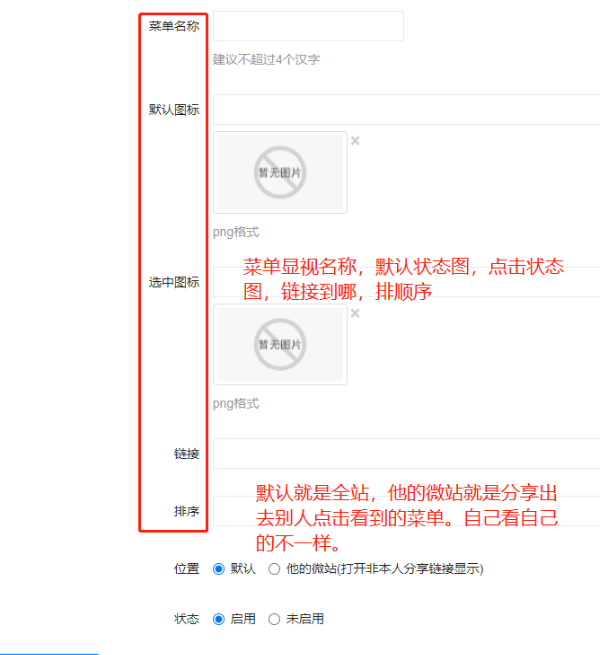
Task: Click the 菜单名称 label
Action: (174, 26)
